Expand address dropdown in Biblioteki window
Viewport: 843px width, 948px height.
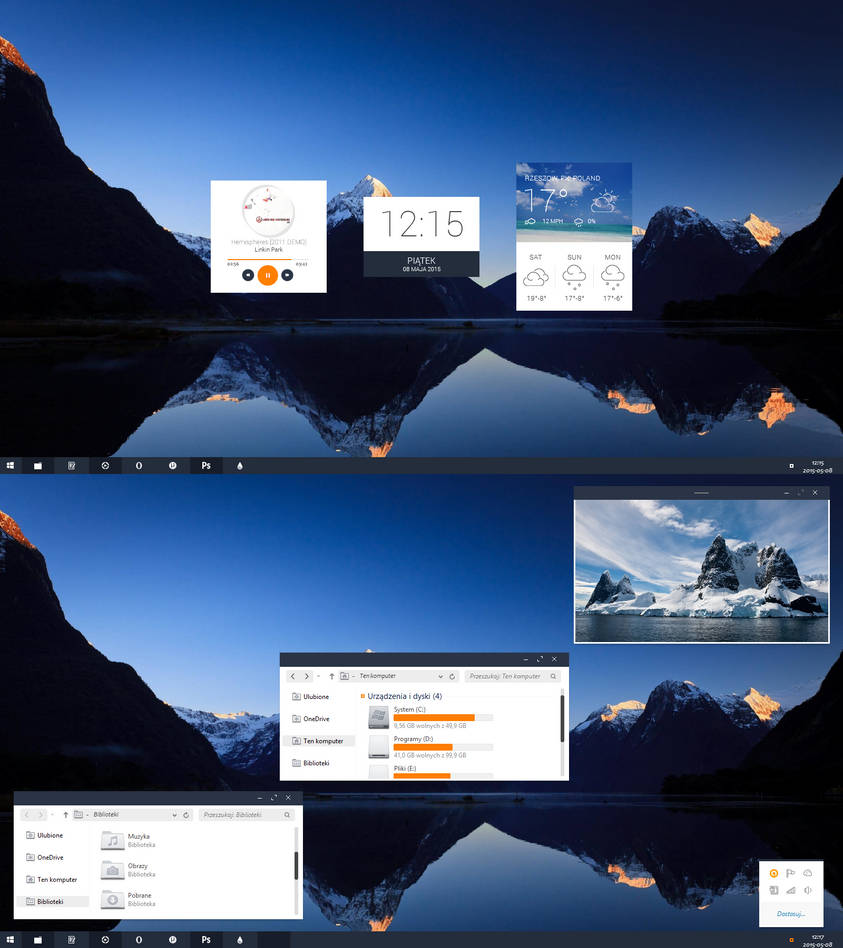(174, 815)
